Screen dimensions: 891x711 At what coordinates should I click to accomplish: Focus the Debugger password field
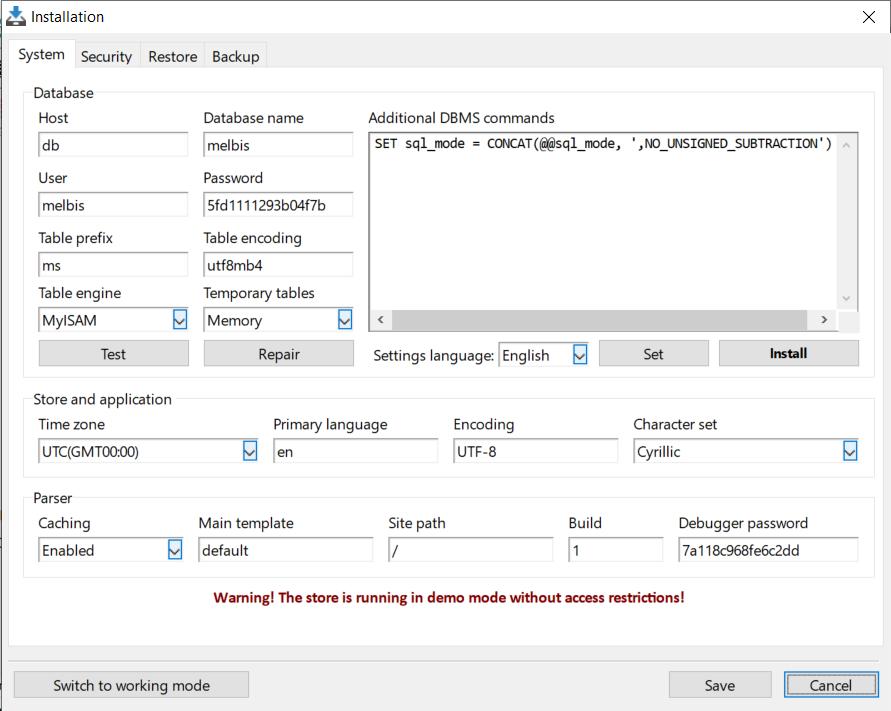(768, 550)
